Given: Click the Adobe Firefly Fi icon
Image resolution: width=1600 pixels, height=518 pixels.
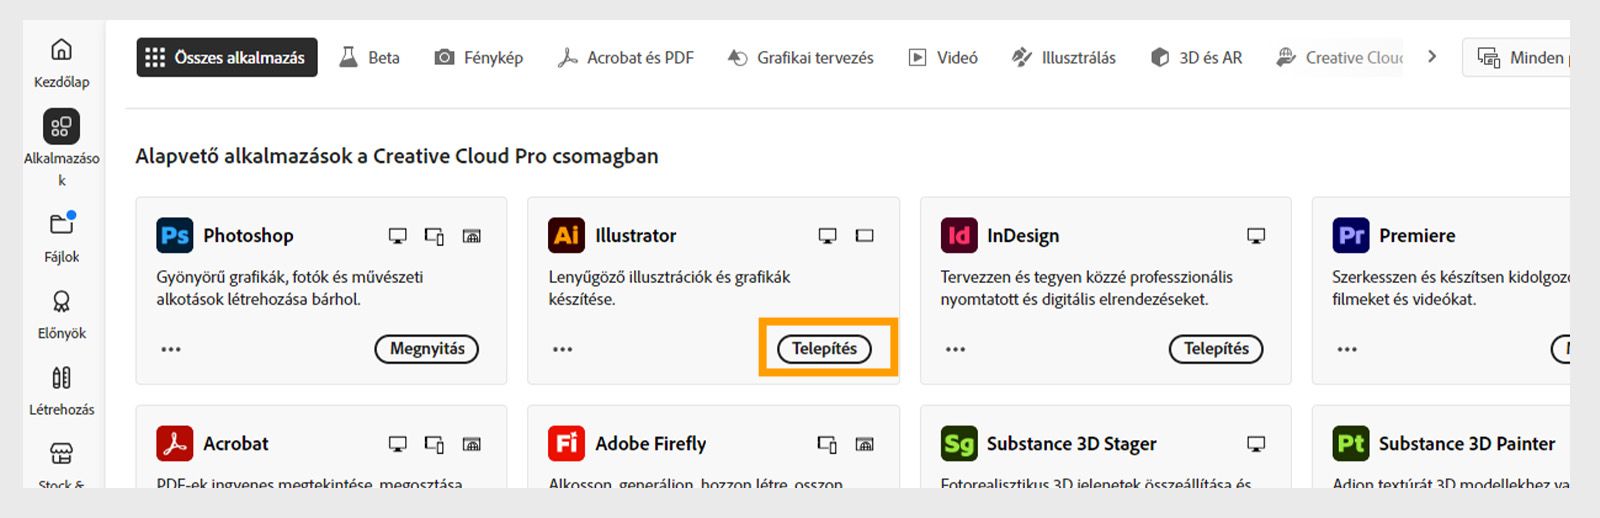Looking at the screenshot, I should click(566, 444).
